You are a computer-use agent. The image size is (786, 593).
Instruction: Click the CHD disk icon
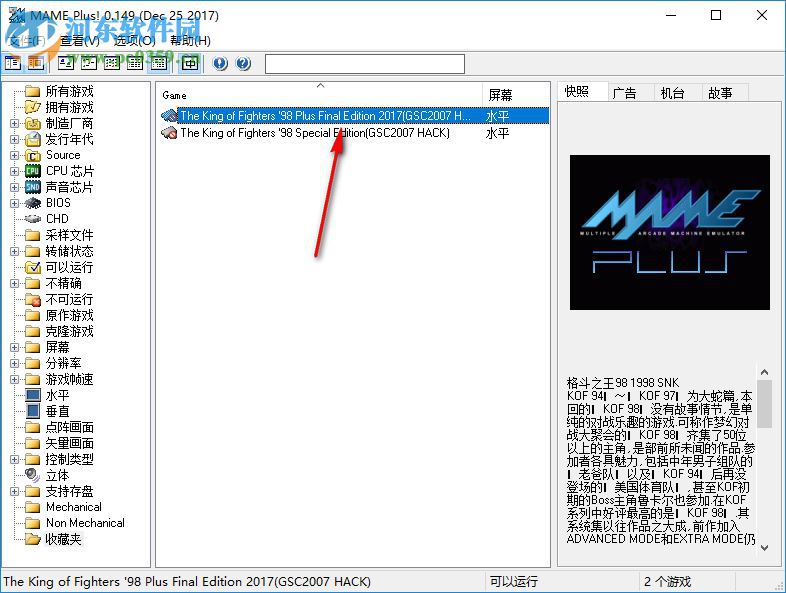tap(33, 219)
